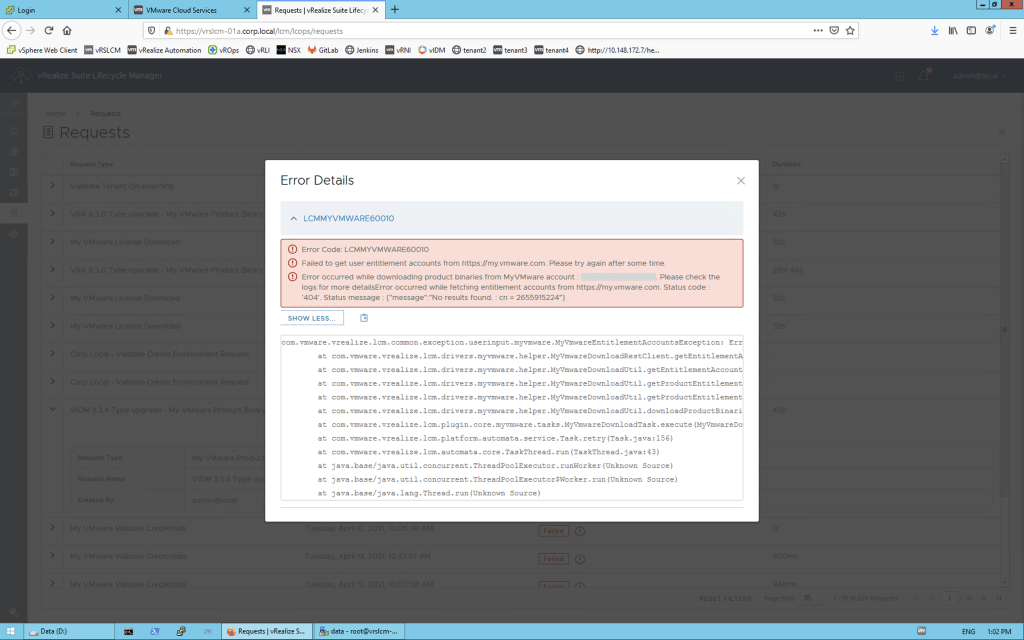The width and height of the screenshot is (1024, 640).
Task: Open a new browser tab
Action: pyautogui.click(x=395, y=9)
